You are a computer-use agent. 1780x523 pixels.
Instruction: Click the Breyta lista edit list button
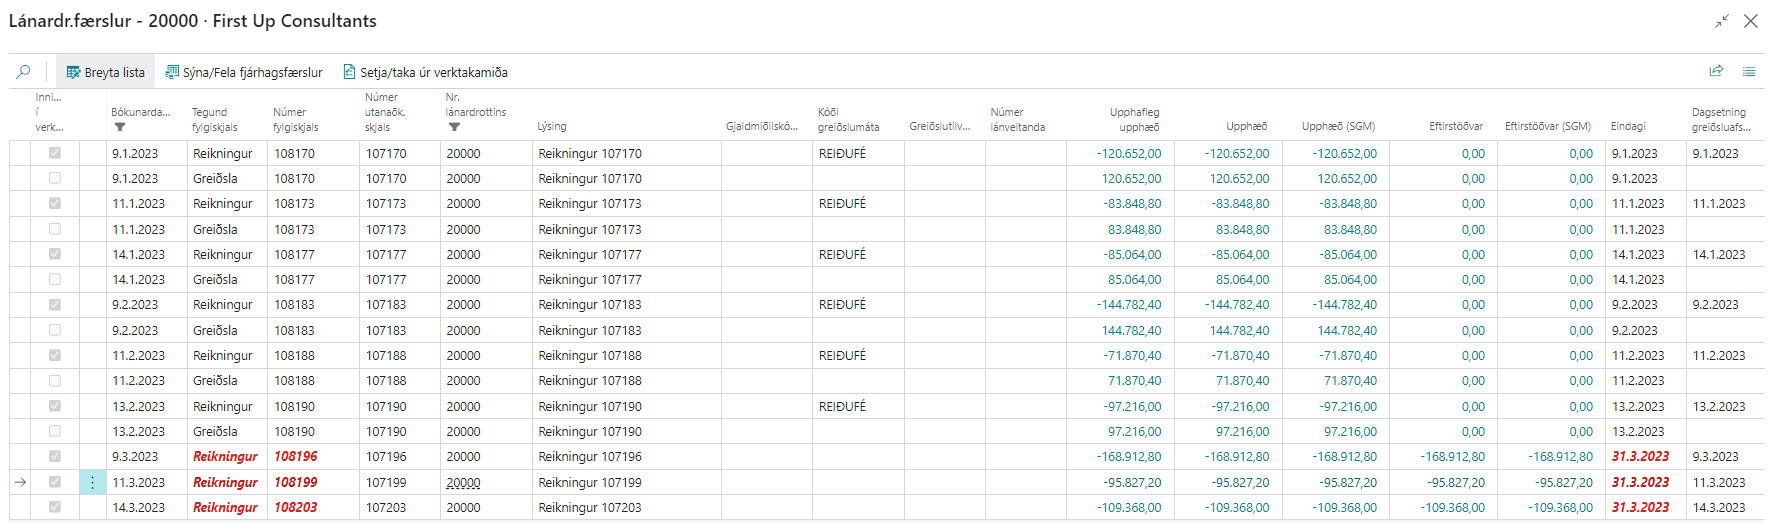[x=105, y=72]
